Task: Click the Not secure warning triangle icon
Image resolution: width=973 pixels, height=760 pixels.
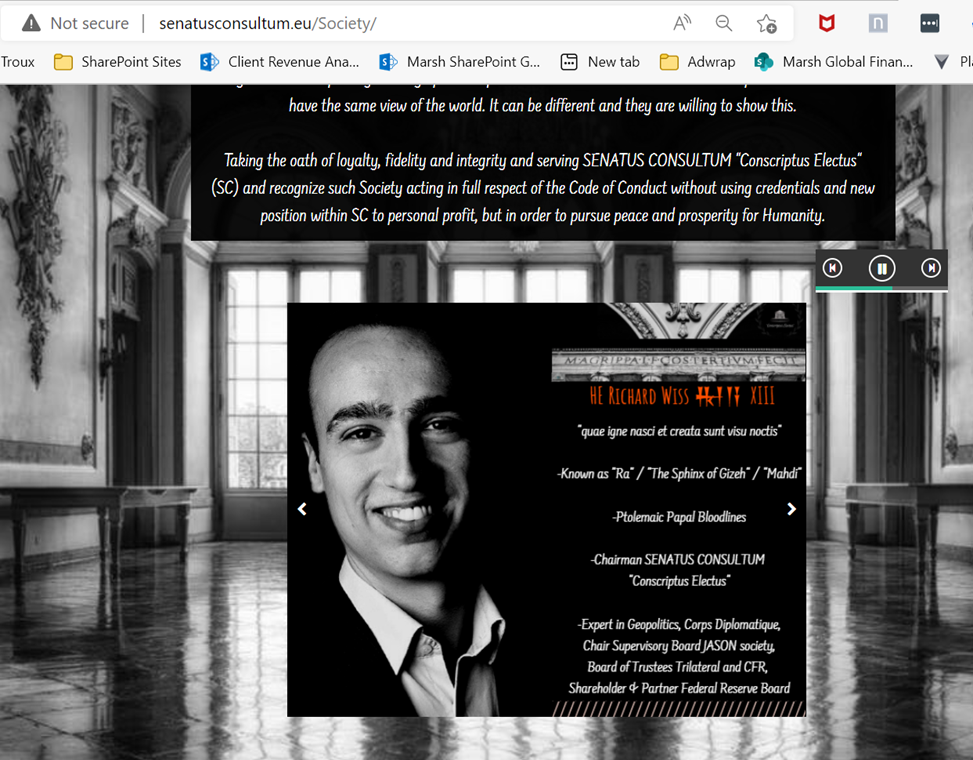Action: point(31,23)
